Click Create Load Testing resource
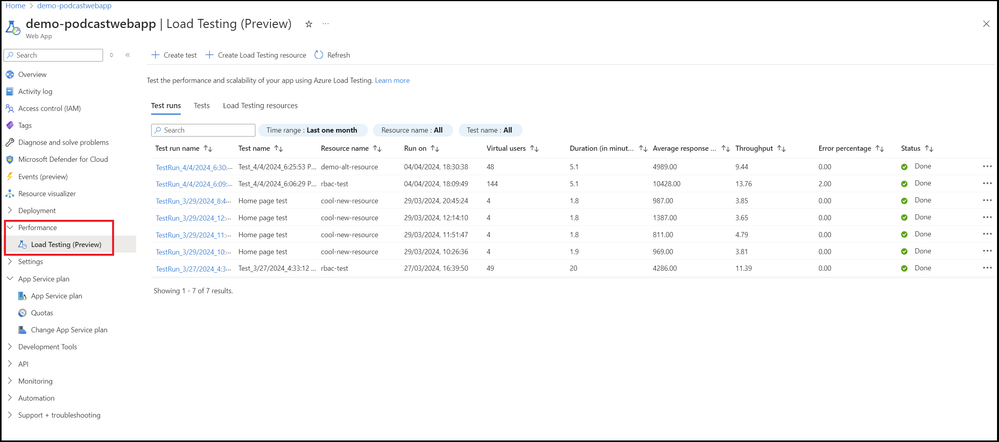This screenshot has width=999, height=442. pyautogui.click(x=255, y=55)
